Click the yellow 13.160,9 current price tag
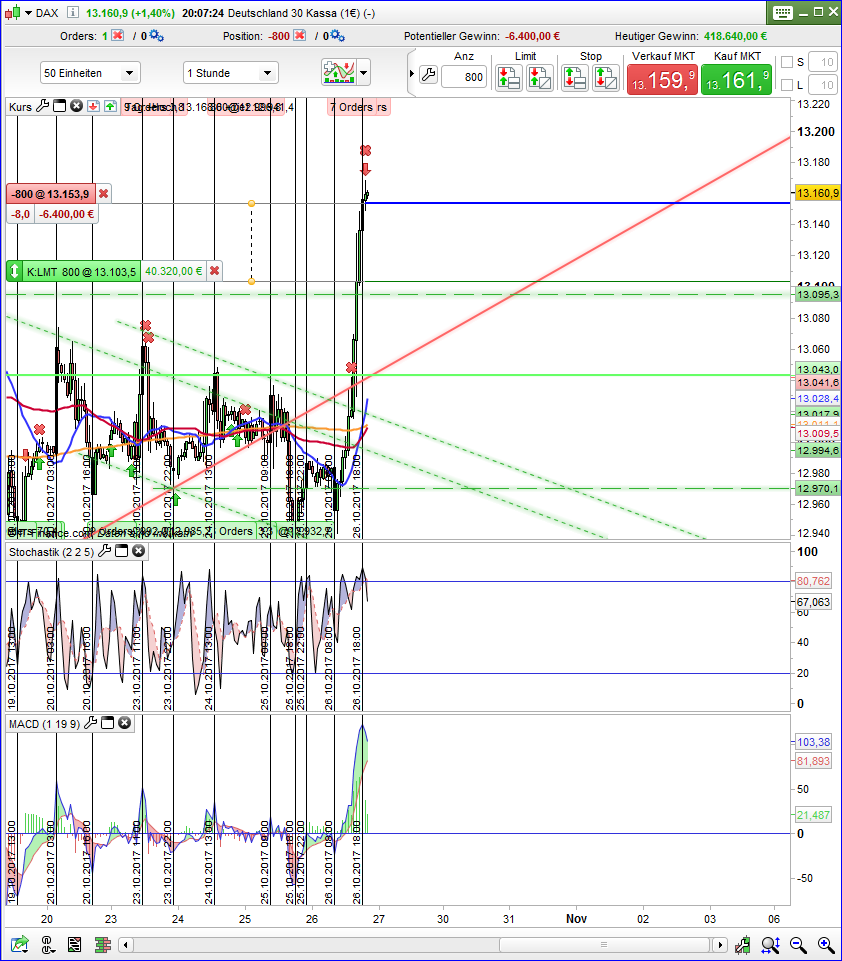The height and width of the screenshot is (961, 842). point(817,193)
